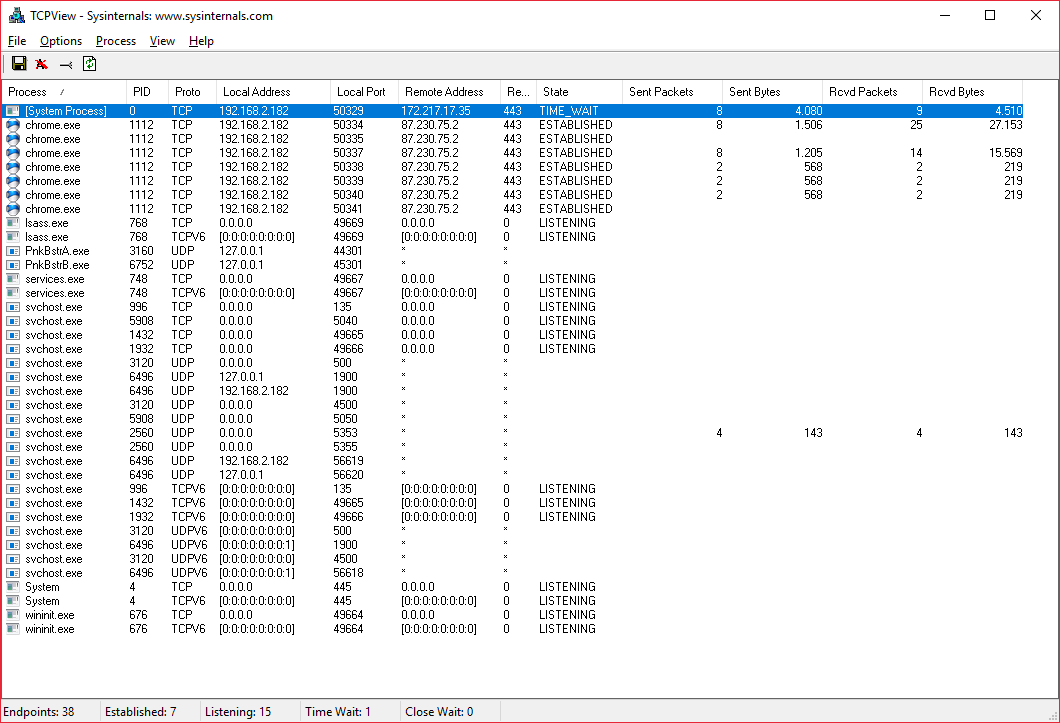The width and height of the screenshot is (1060, 723).
Task: Click the TIME_WAIT state cell
Action: coord(569,111)
